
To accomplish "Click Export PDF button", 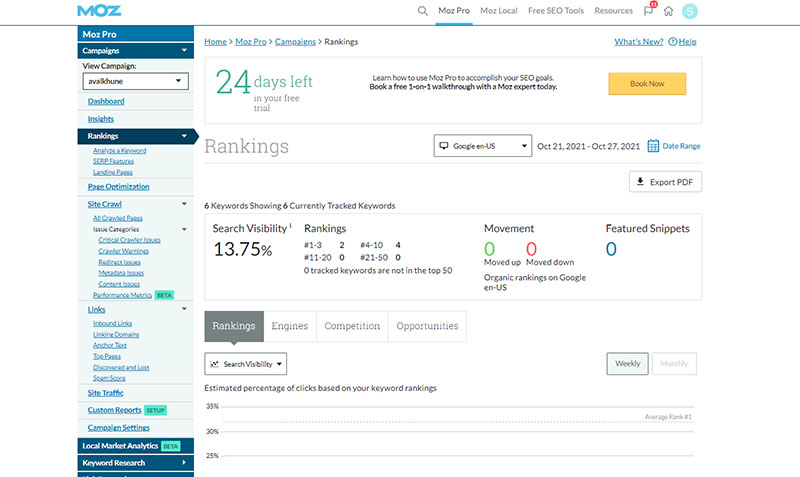I will point(665,182).
